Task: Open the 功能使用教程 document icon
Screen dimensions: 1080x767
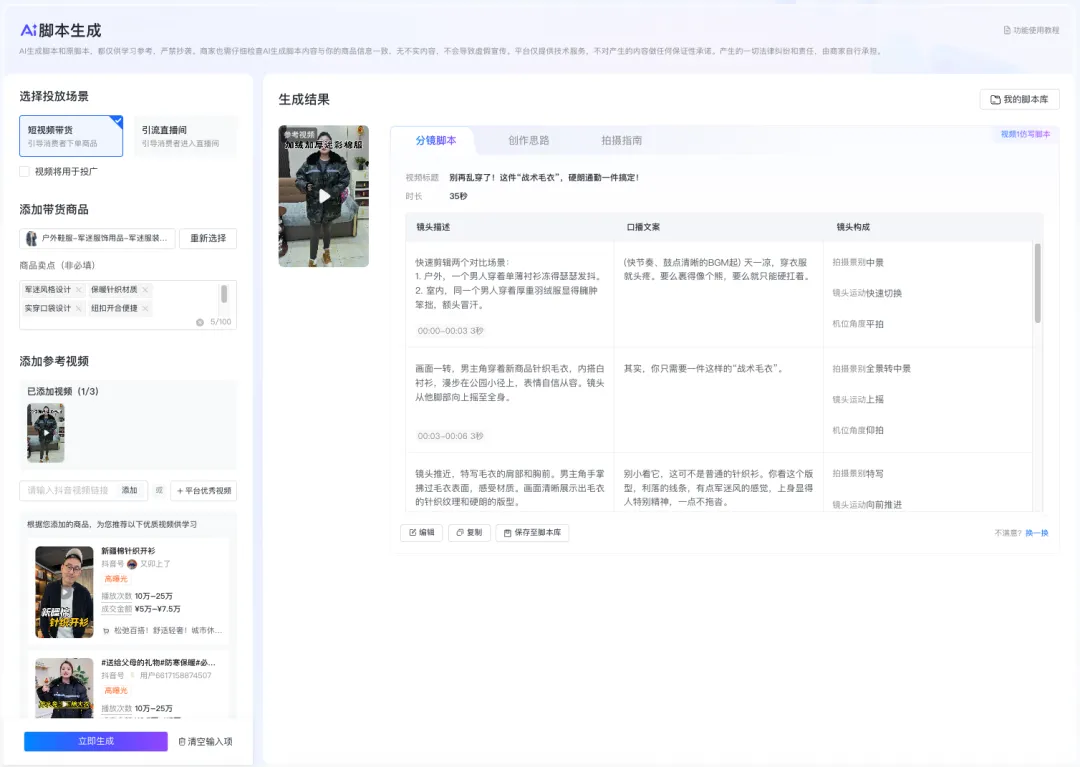Action: point(1007,30)
